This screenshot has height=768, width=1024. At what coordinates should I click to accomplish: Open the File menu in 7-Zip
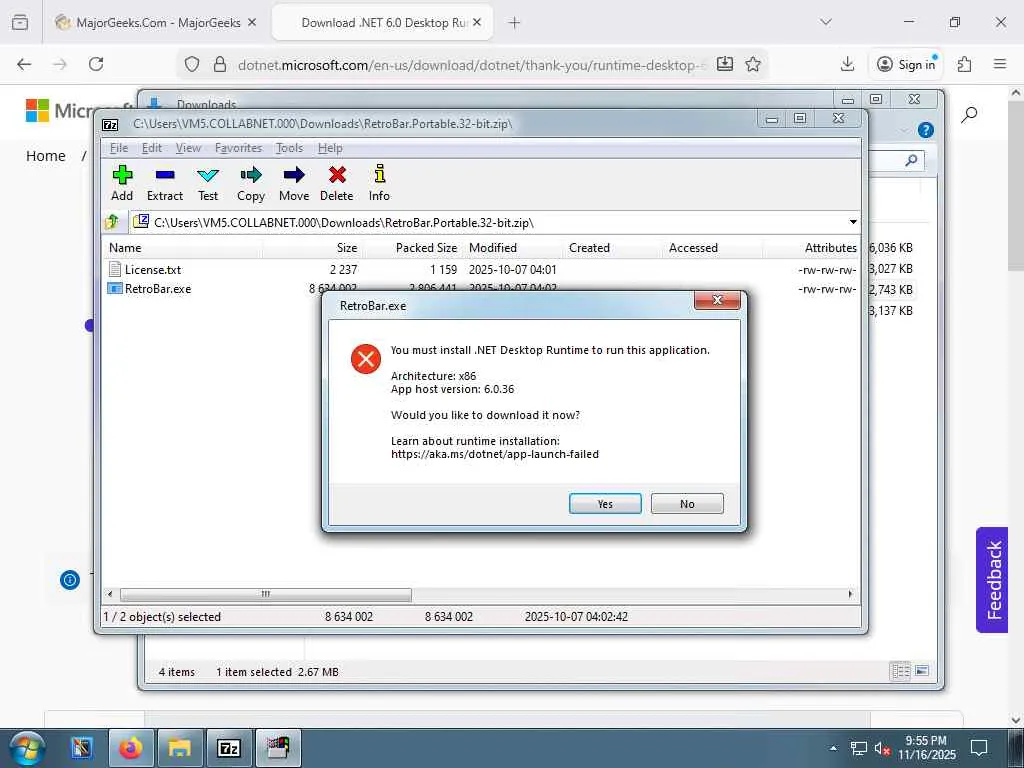[x=119, y=148]
